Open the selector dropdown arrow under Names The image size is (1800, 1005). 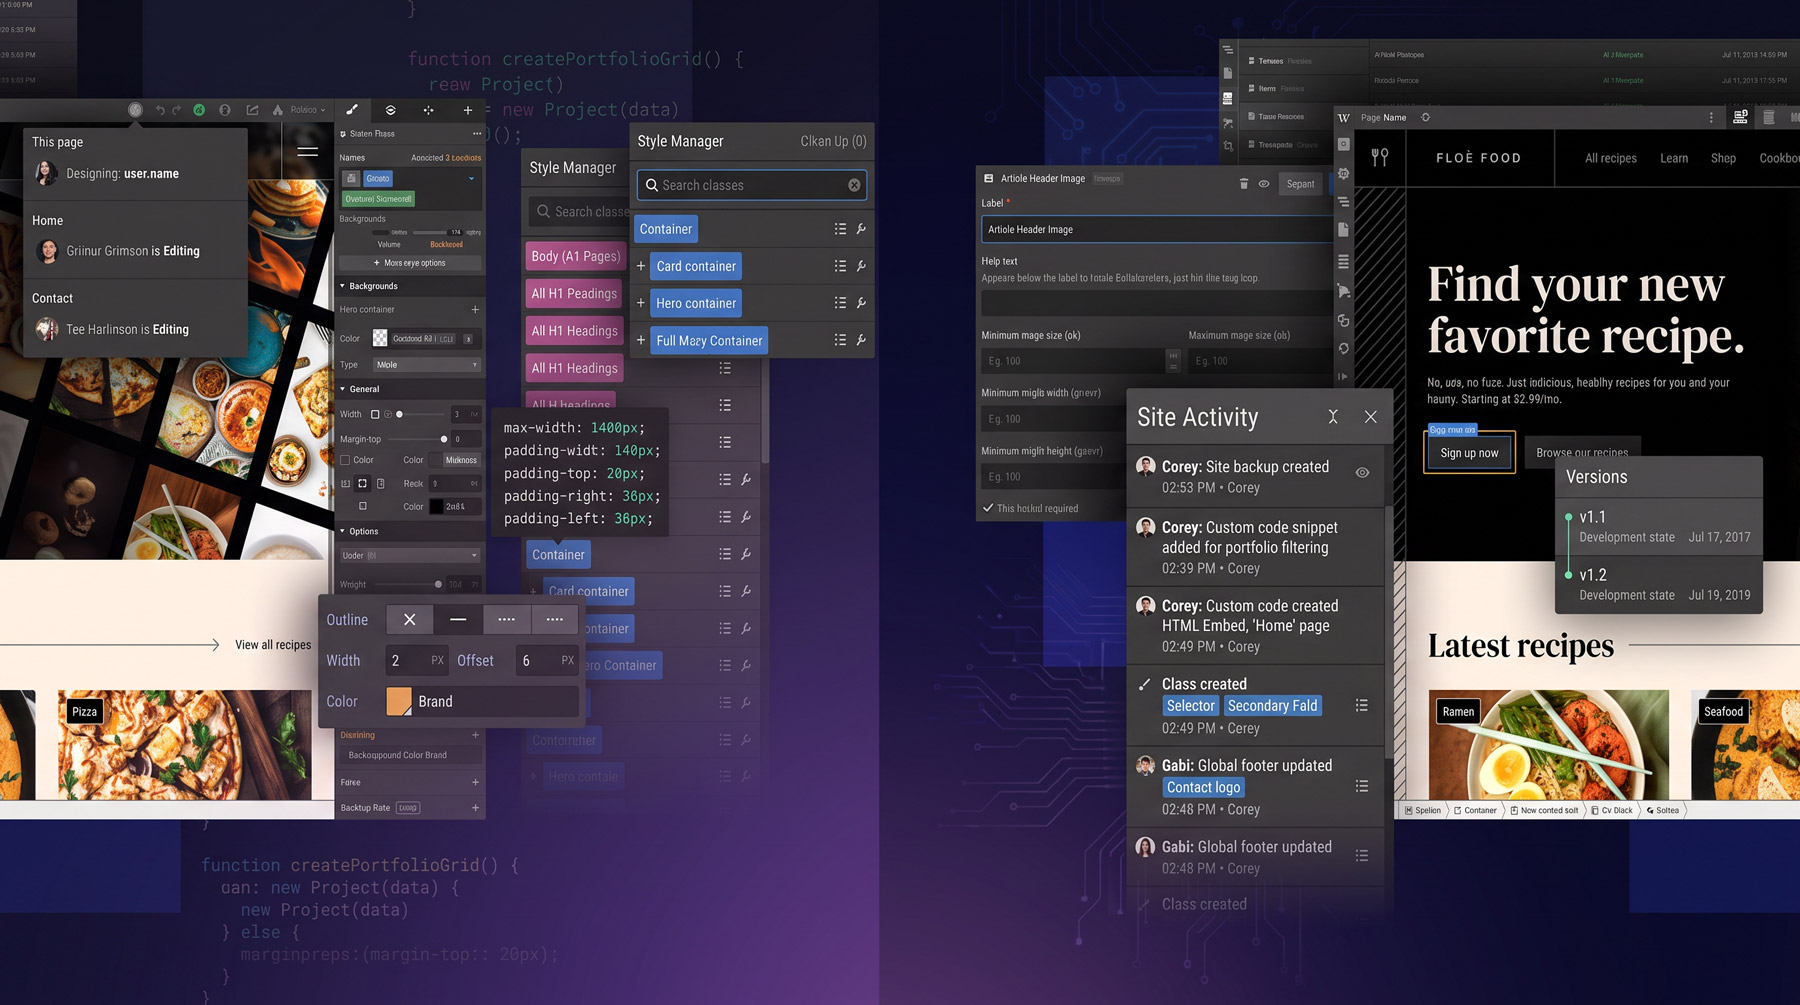tap(471, 179)
